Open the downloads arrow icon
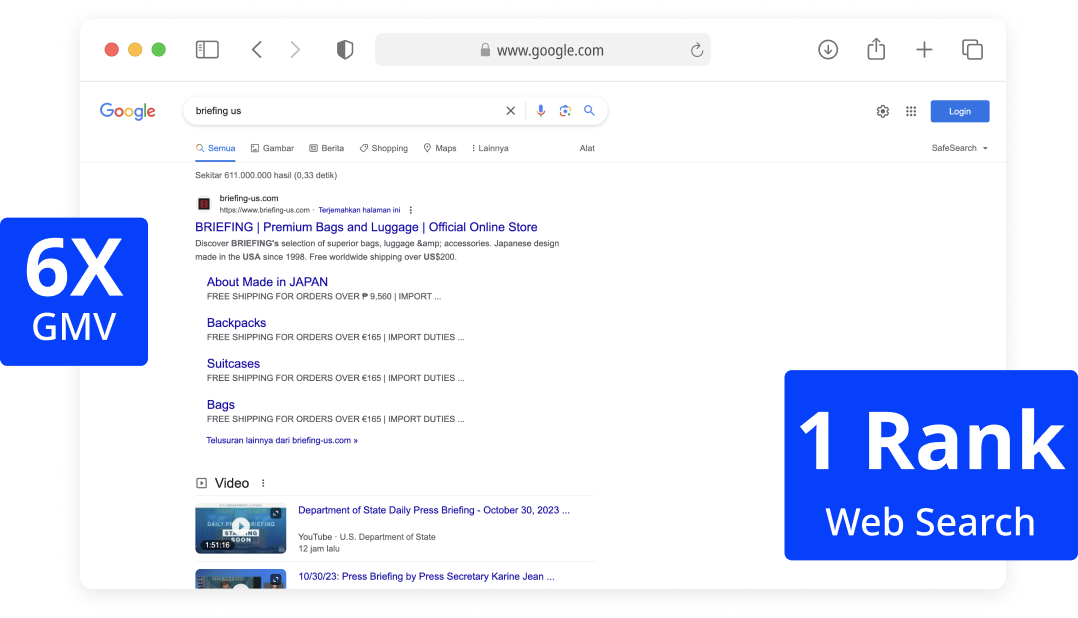Viewport: 1078px width, 618px height. click(828, 49)
